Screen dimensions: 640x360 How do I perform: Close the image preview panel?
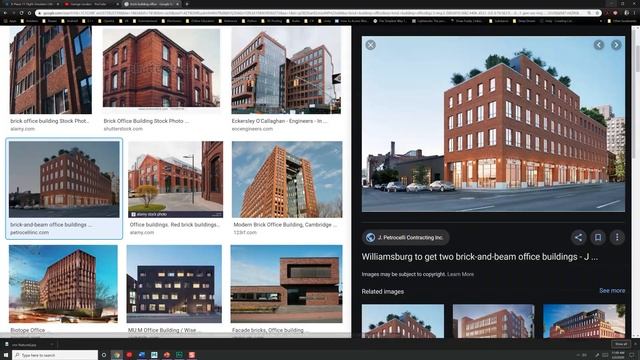[371, 45]
